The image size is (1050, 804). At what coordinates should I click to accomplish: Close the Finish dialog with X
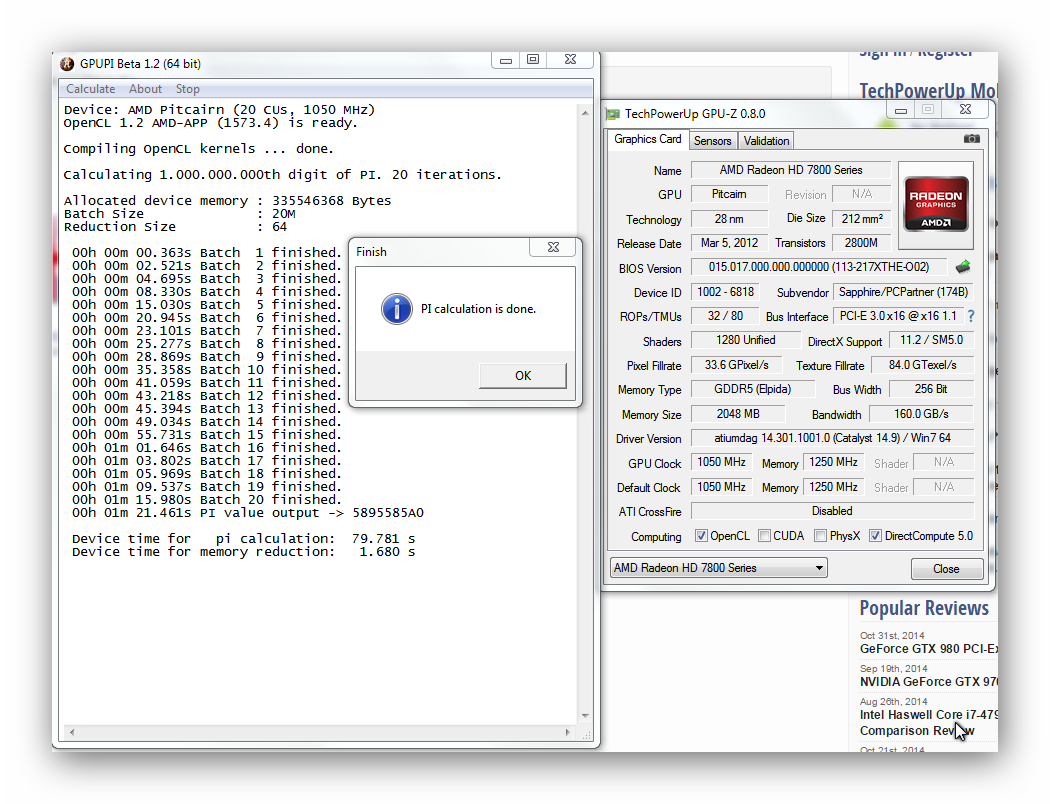pyautogui.click(x=553, y=247)
